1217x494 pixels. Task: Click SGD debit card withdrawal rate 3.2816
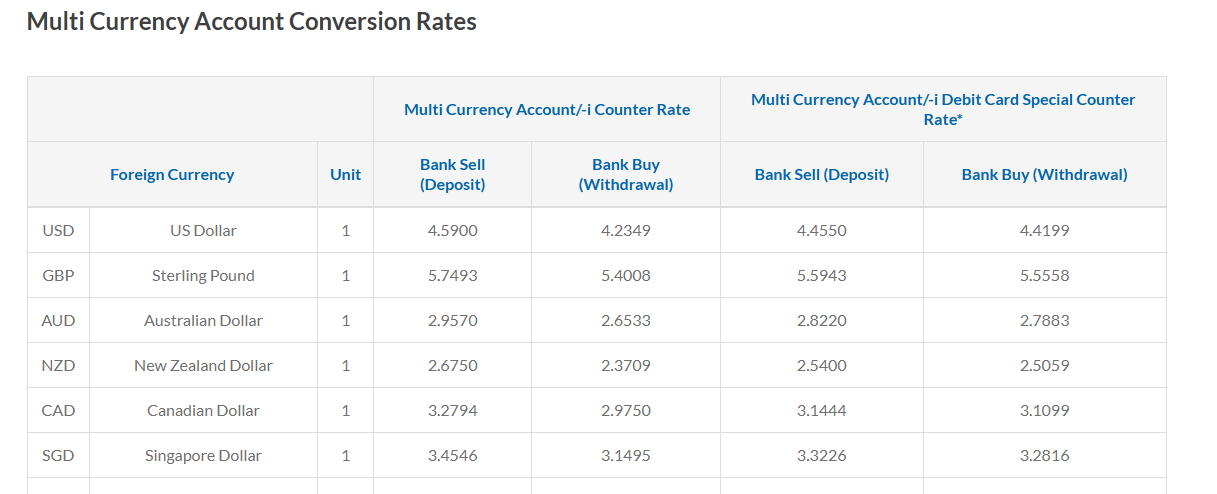click(1044, 455)
